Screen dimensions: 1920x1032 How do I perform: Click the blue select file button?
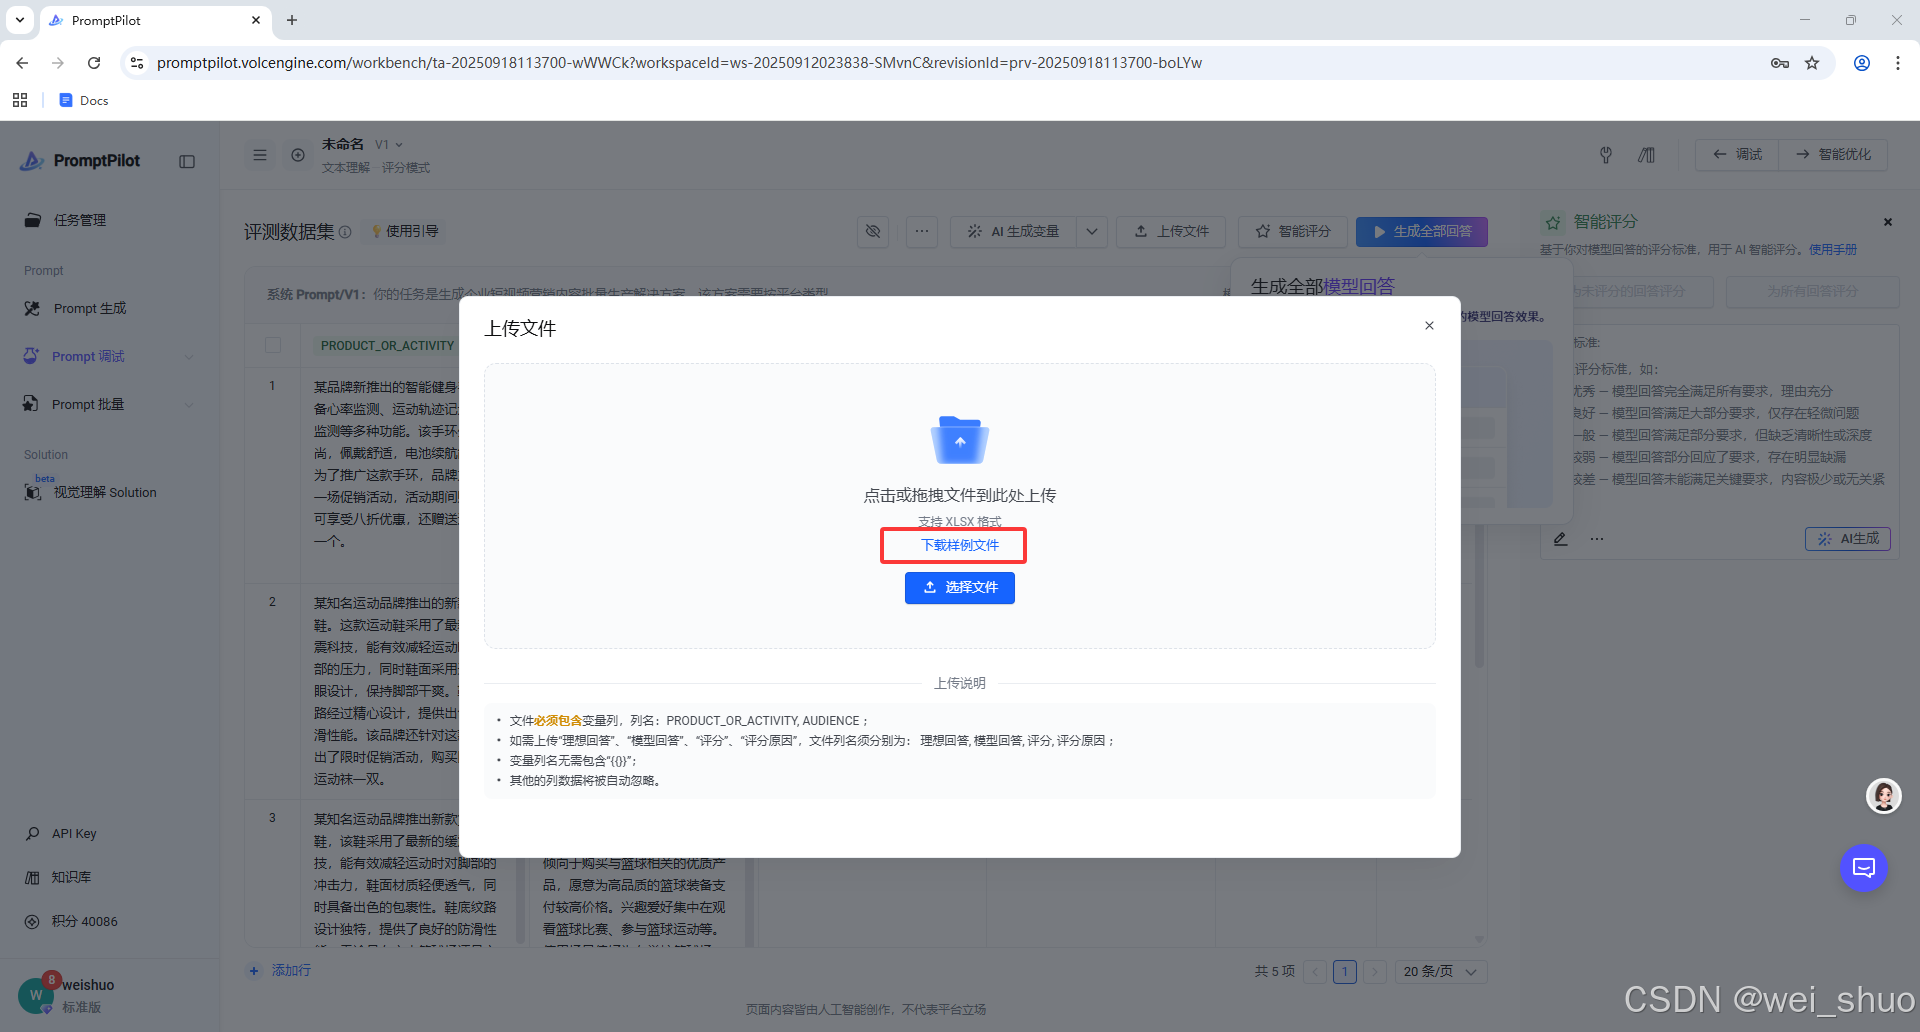[959, 588]
